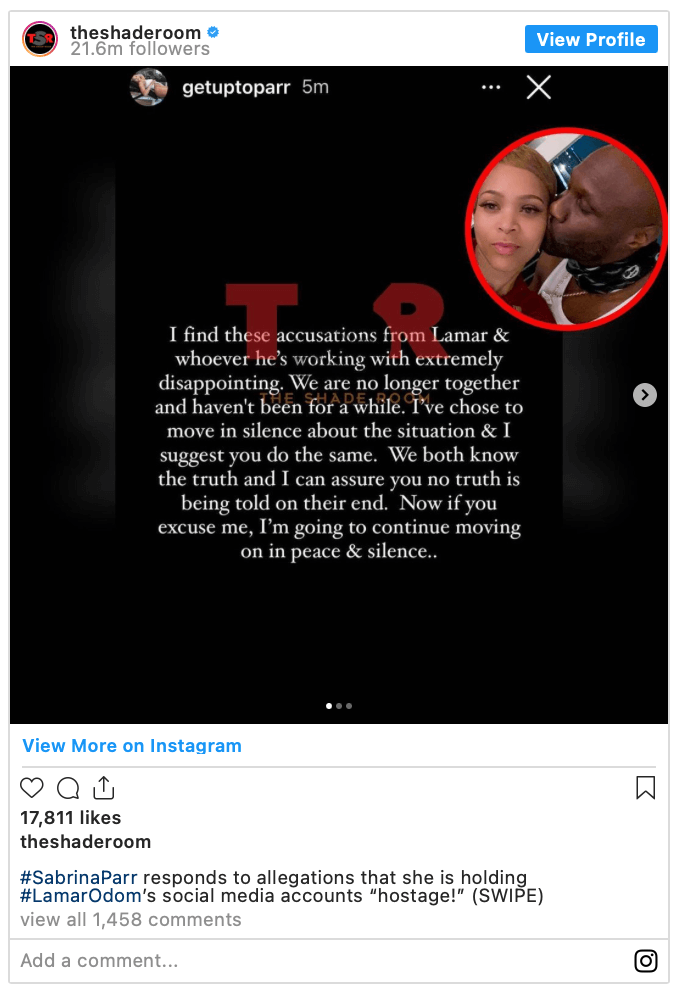
Task: Click theshaderoom profile avatar logo
Action: pyautogui.click(x=40, y=39)
